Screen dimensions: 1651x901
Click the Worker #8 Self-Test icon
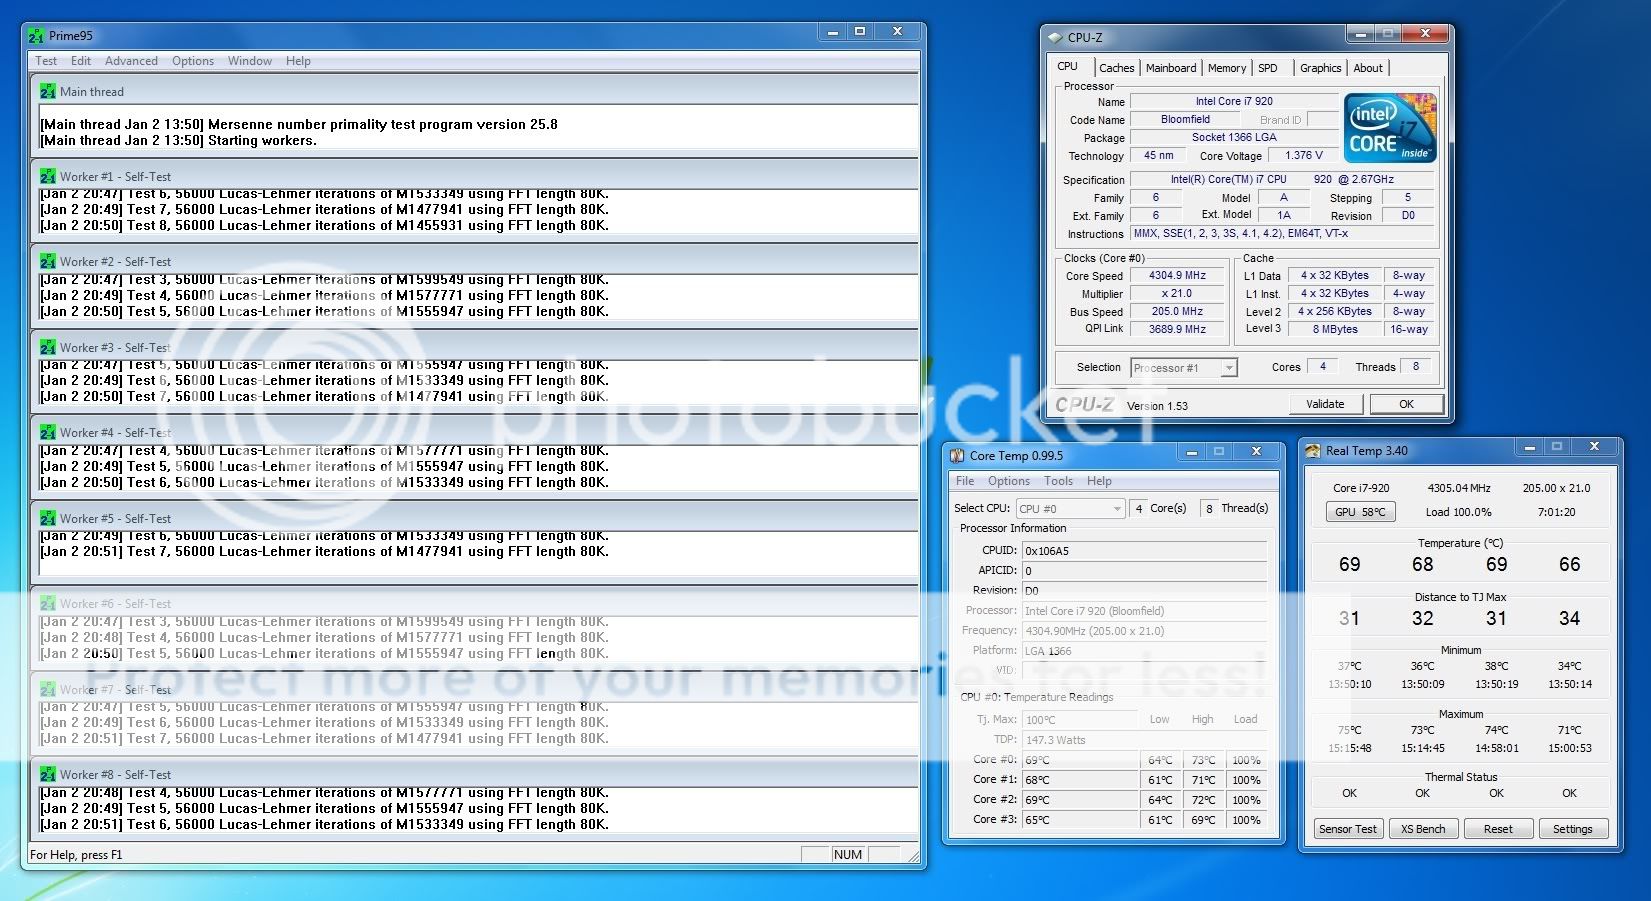click(48, 774)
